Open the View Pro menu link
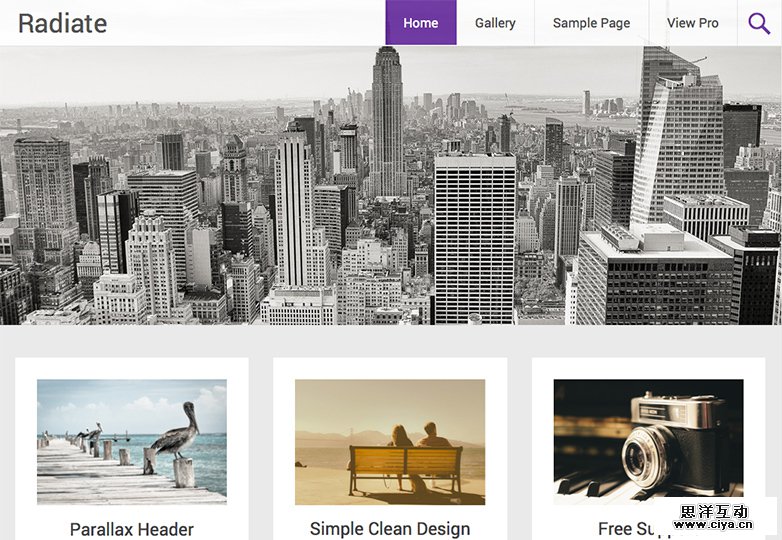The image size is (782, 540). pos(693,23)
